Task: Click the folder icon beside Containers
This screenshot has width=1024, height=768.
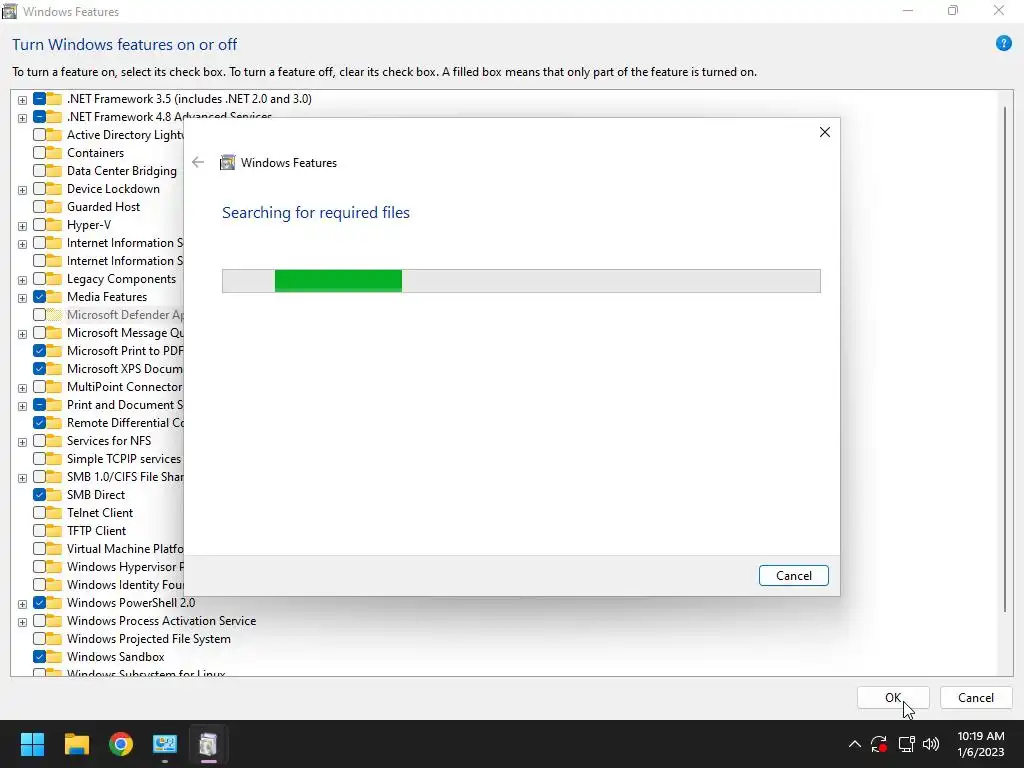Action: (x=54, y=153)
